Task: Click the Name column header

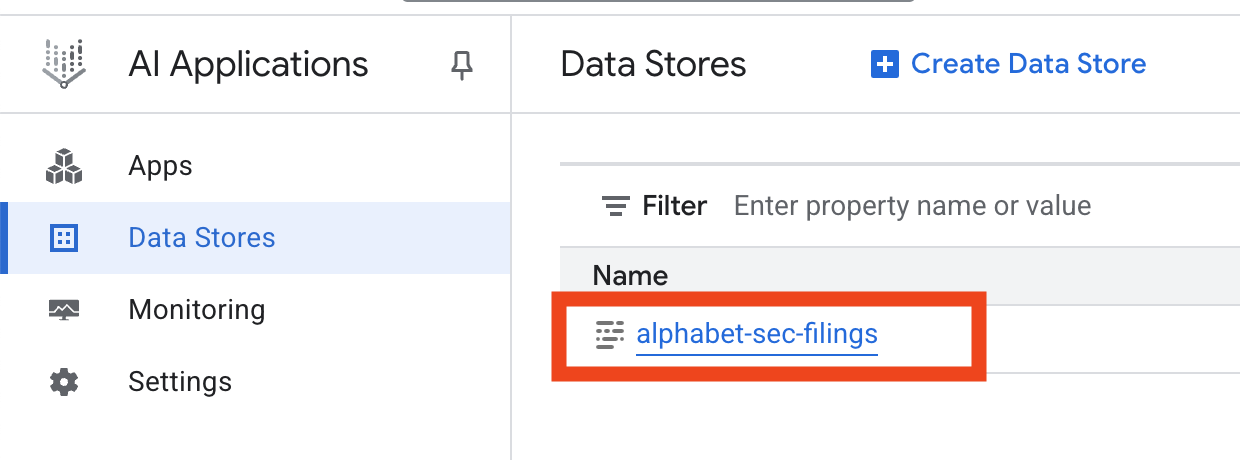Action: point(630,275)
